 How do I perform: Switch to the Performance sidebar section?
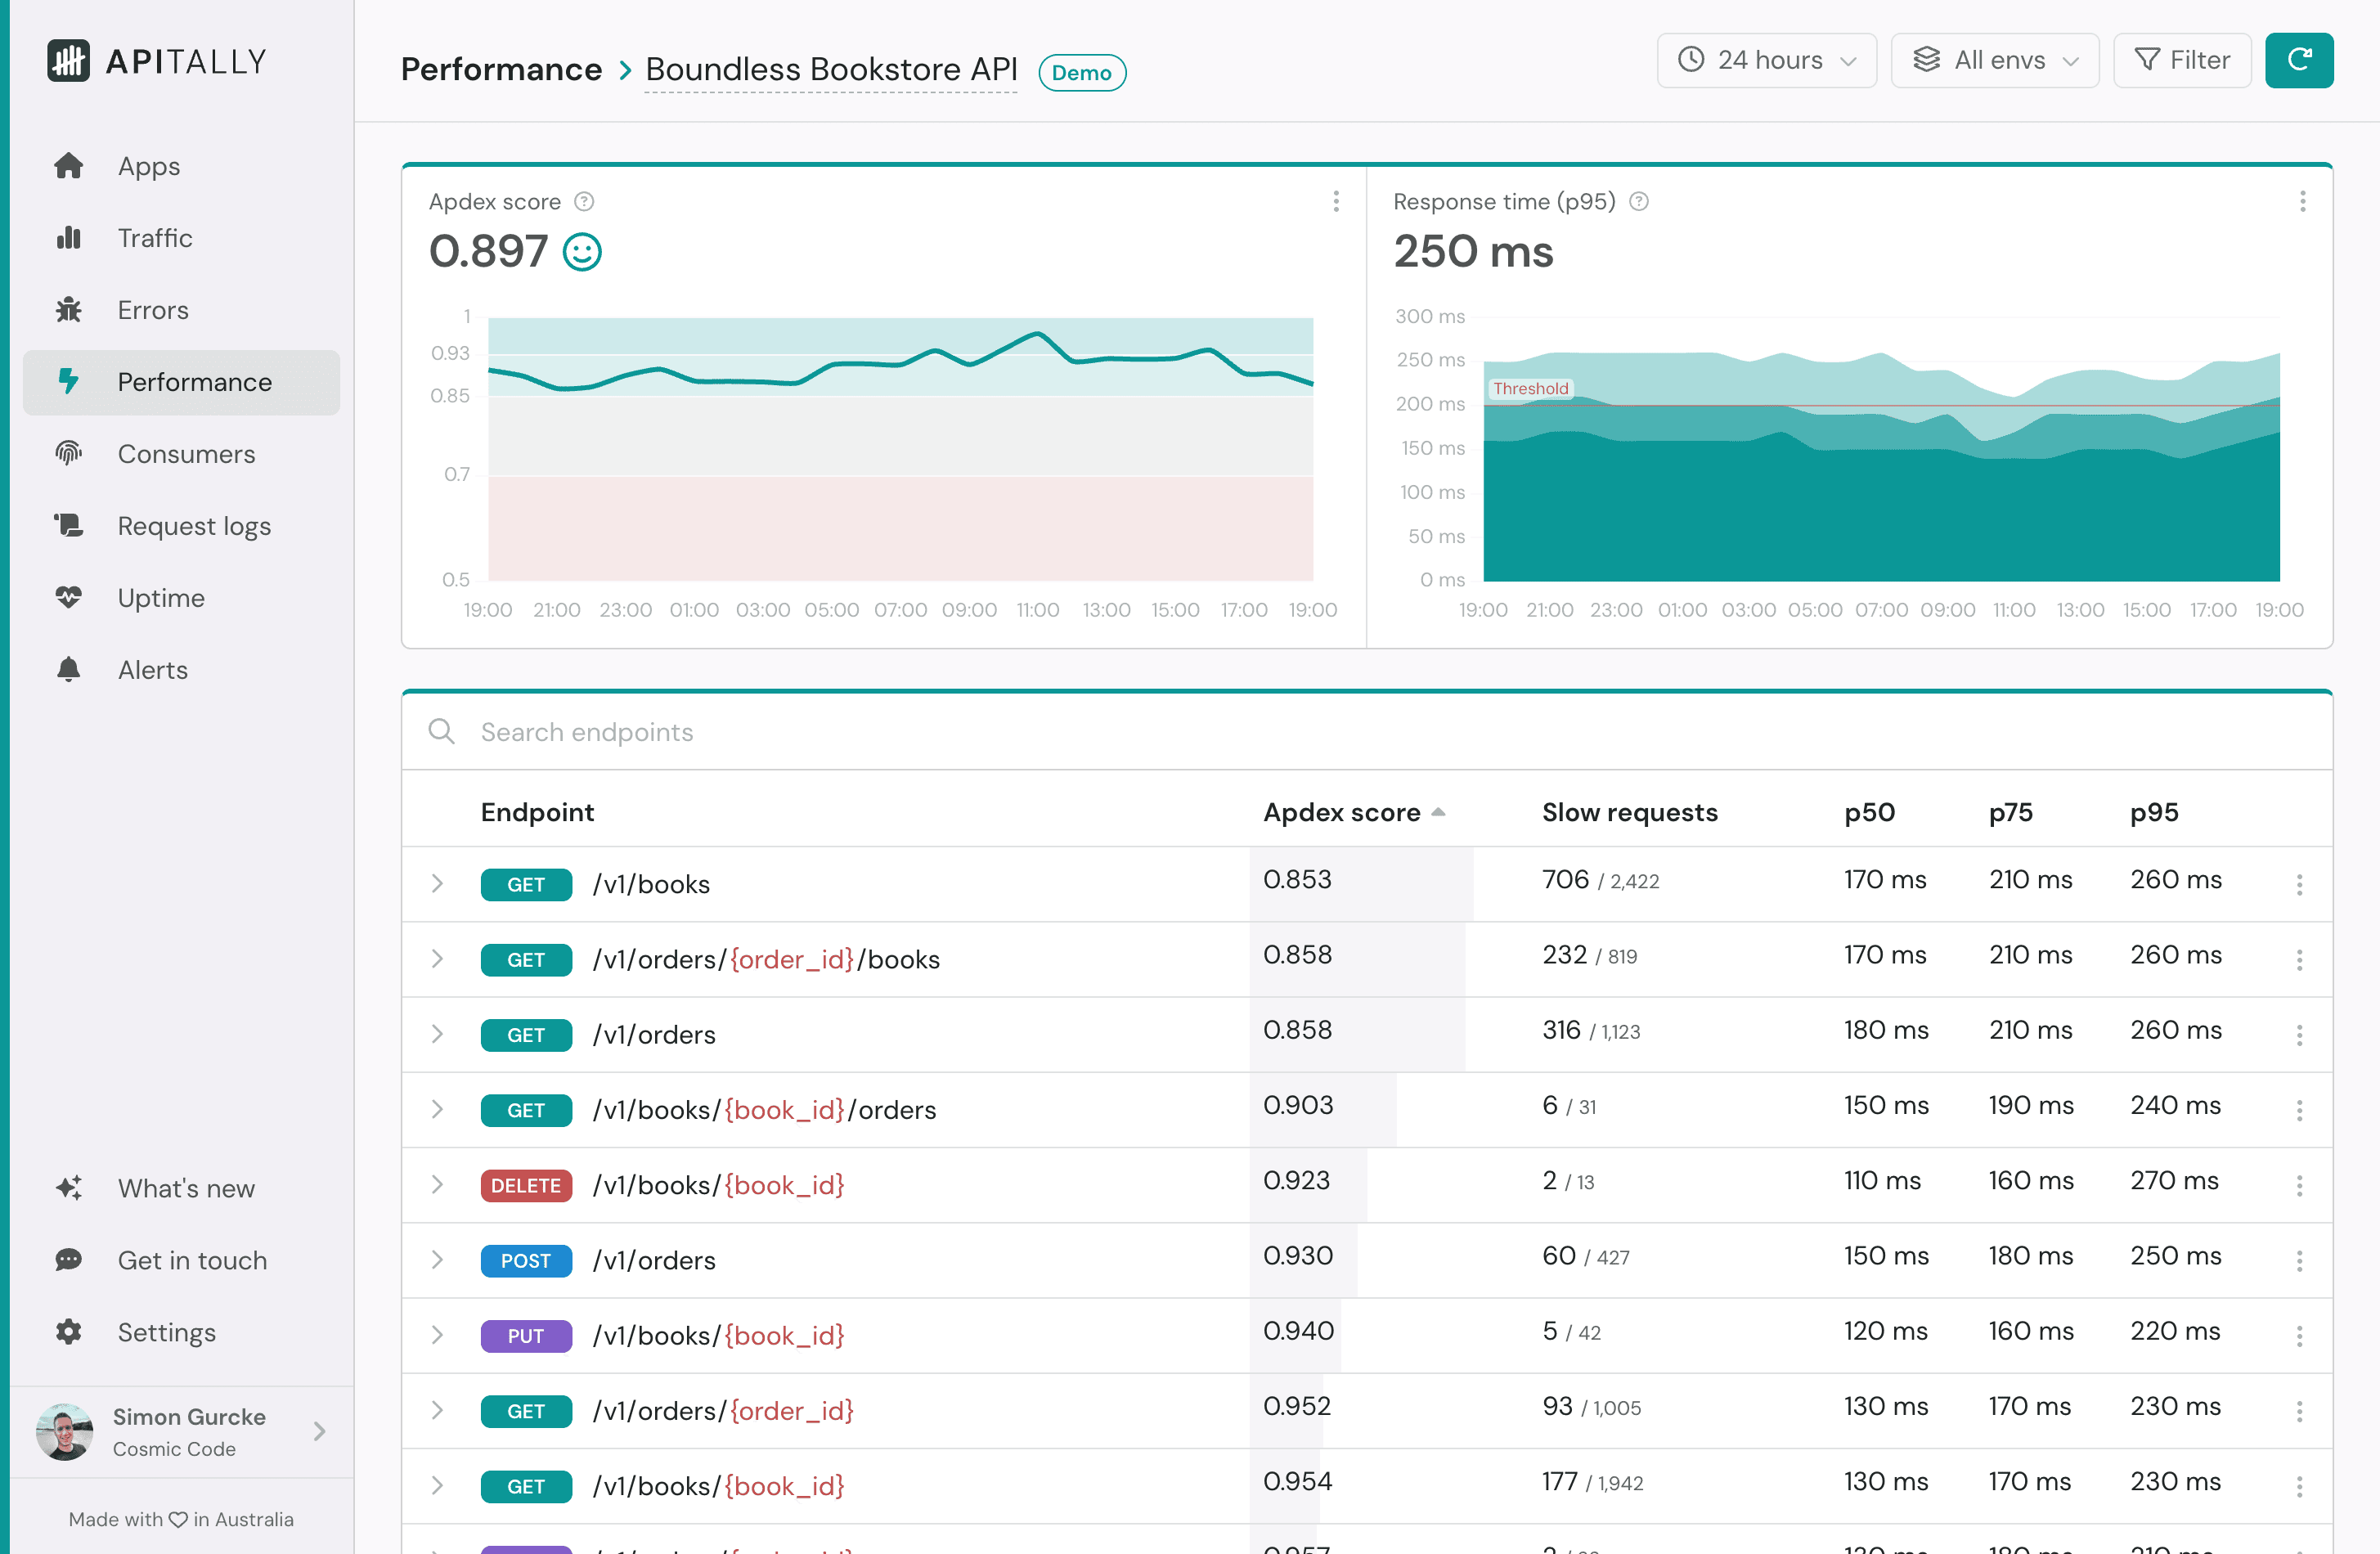(x=194, y=382)
